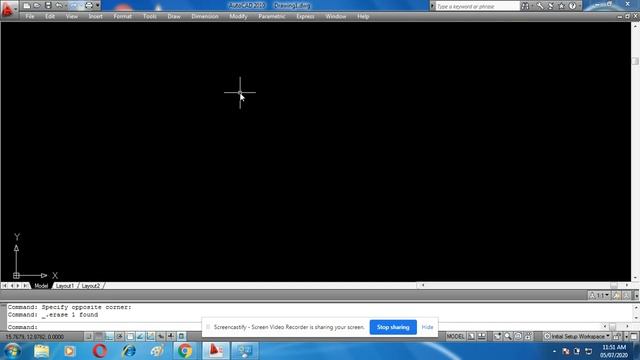The width and height of the screenshot is (640, 360).
Task: Click the last-tab navigation arrow
Action: coord(26,286)
